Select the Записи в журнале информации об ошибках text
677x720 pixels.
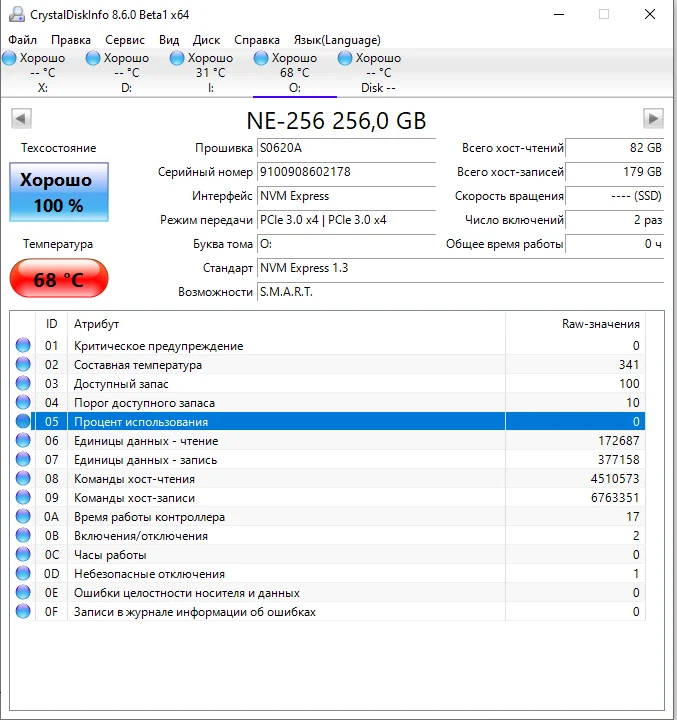(195, 612)
